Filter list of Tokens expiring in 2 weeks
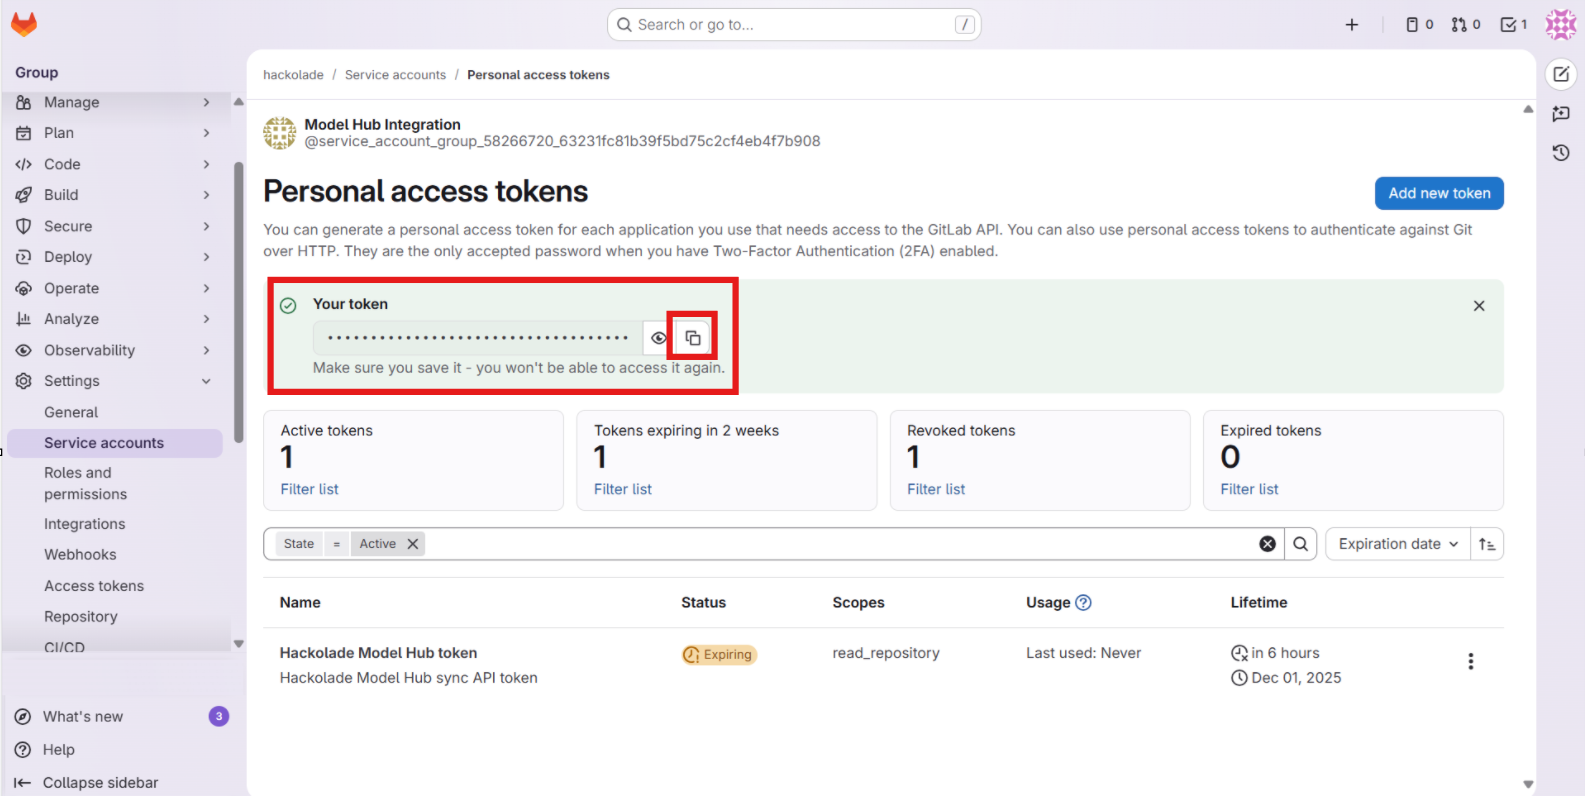Screen dimensions: 1585x796 [x=622, y=489]
